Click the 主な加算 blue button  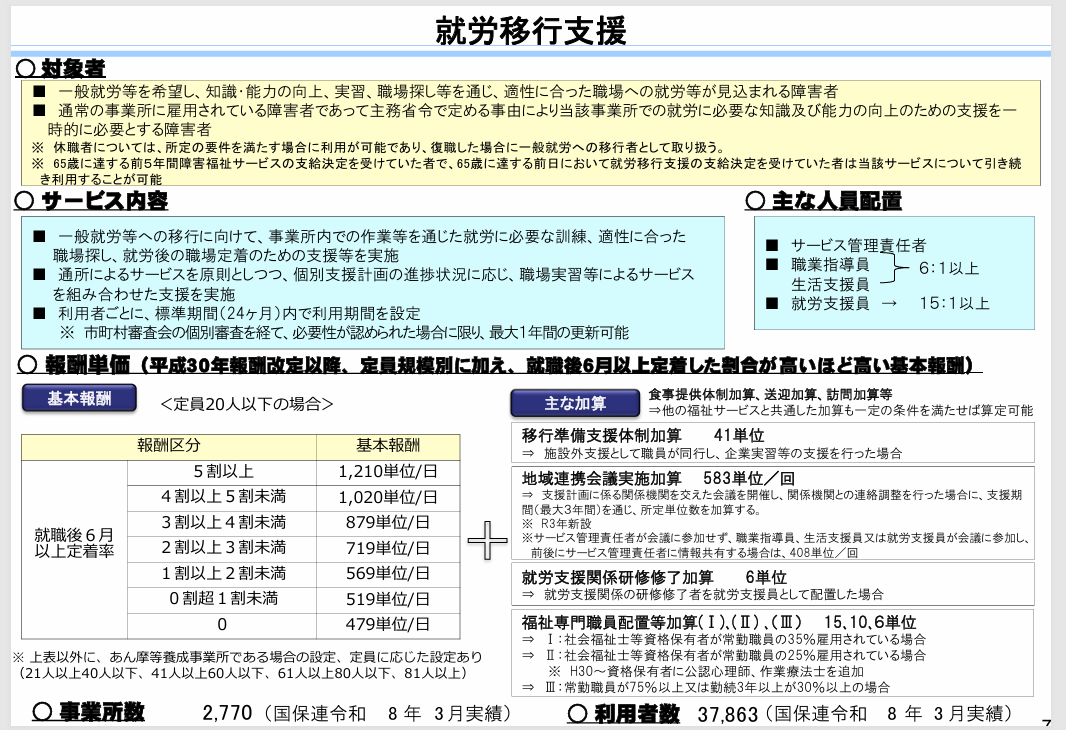coord(574,404)
